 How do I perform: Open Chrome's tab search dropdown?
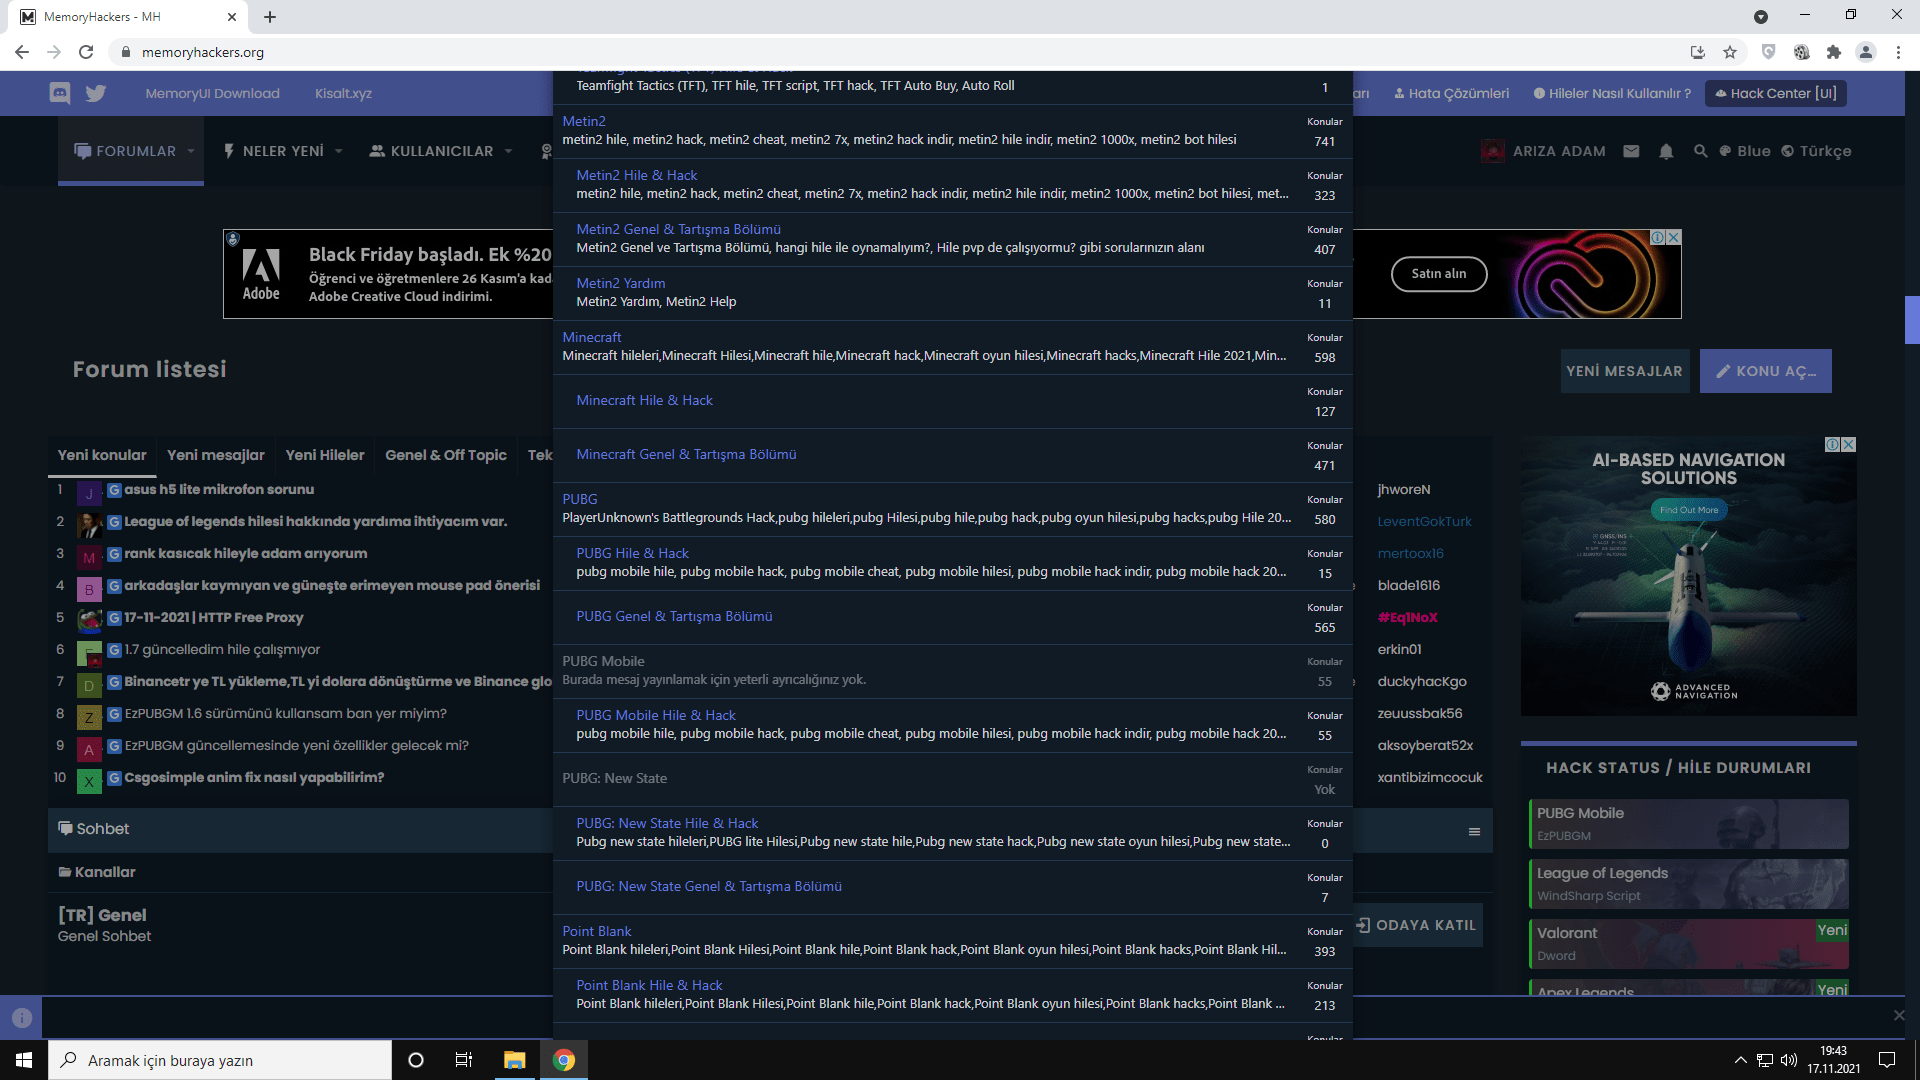1760,17
